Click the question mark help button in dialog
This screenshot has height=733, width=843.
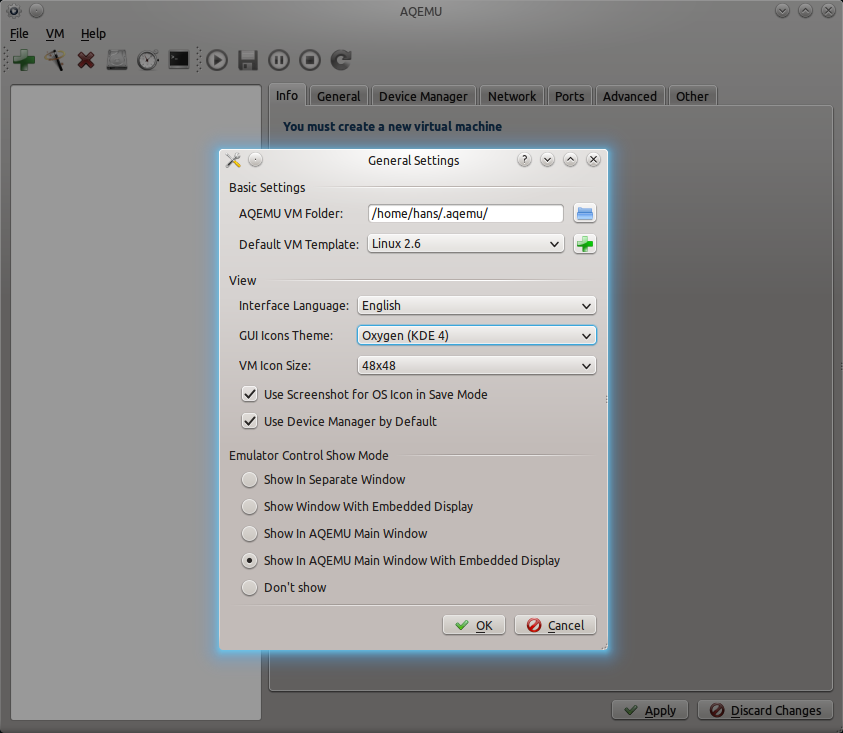524,160
